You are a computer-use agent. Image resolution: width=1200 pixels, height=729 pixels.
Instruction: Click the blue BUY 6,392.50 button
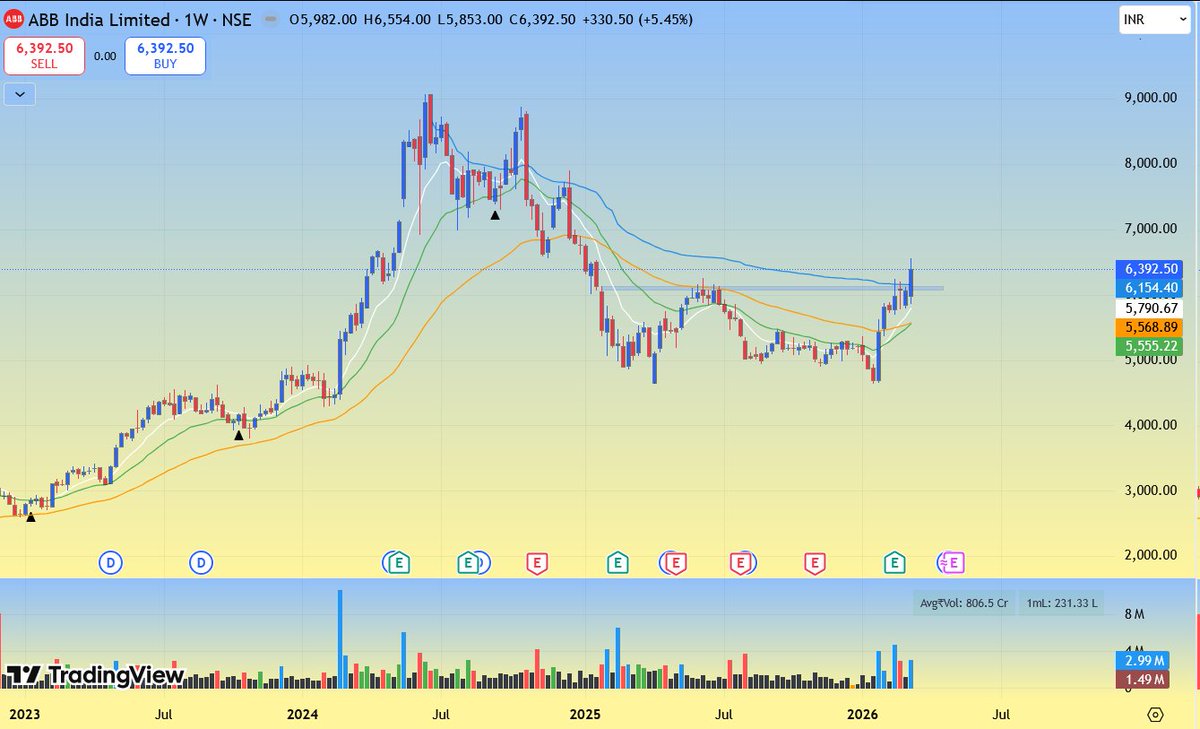(x=165, y=56)
